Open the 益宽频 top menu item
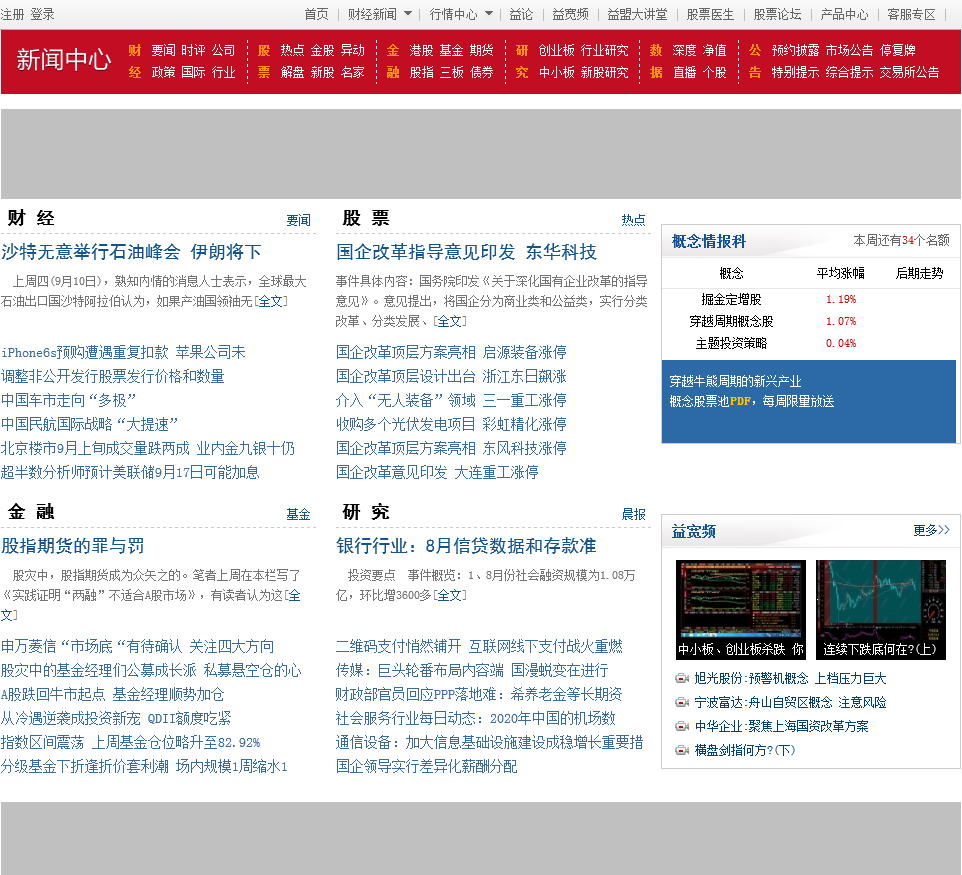 [x=571, y=14]
